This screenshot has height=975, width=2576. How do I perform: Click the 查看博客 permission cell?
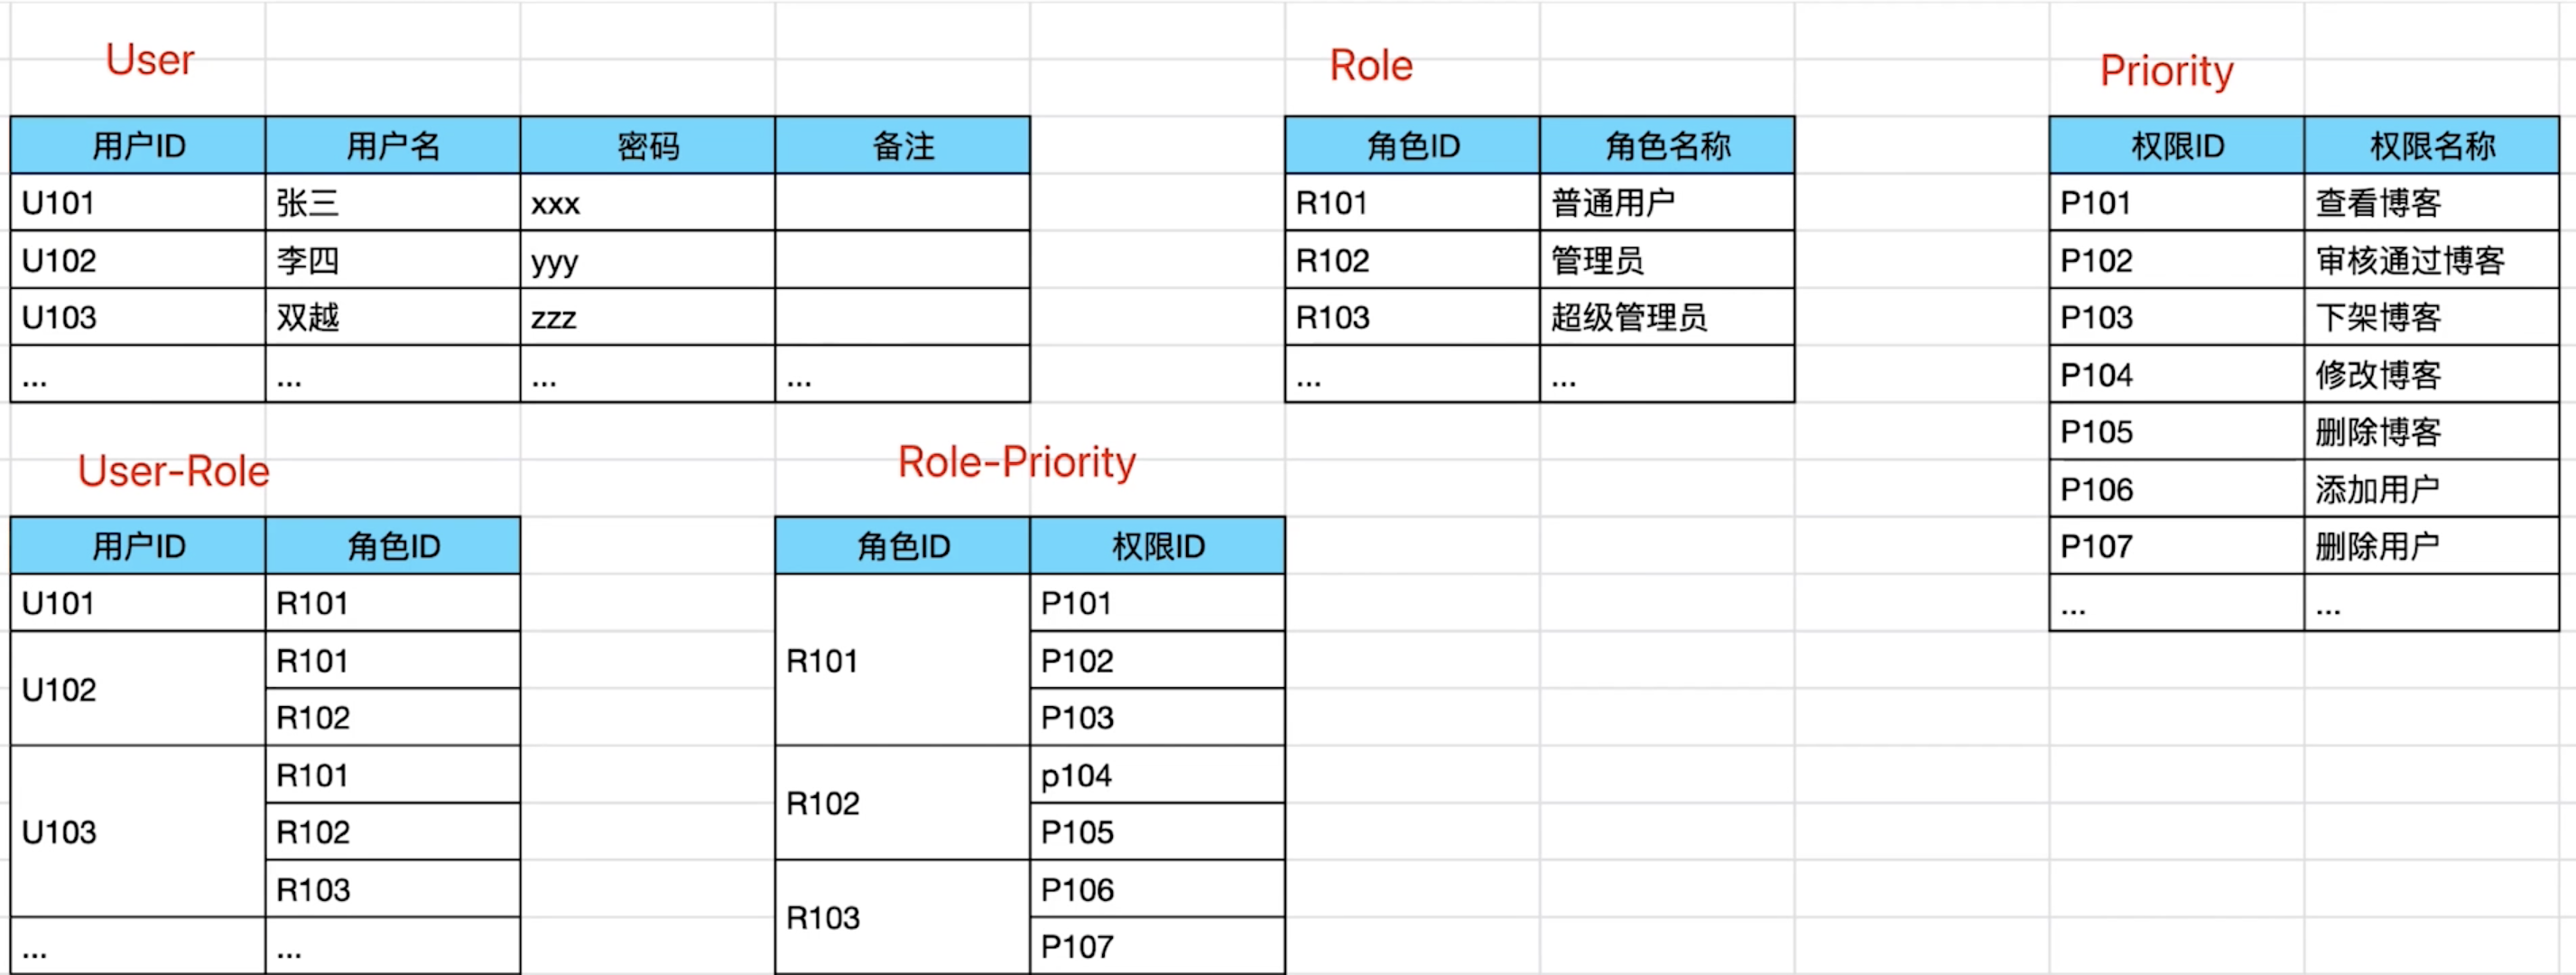(x=2431, y=203)
